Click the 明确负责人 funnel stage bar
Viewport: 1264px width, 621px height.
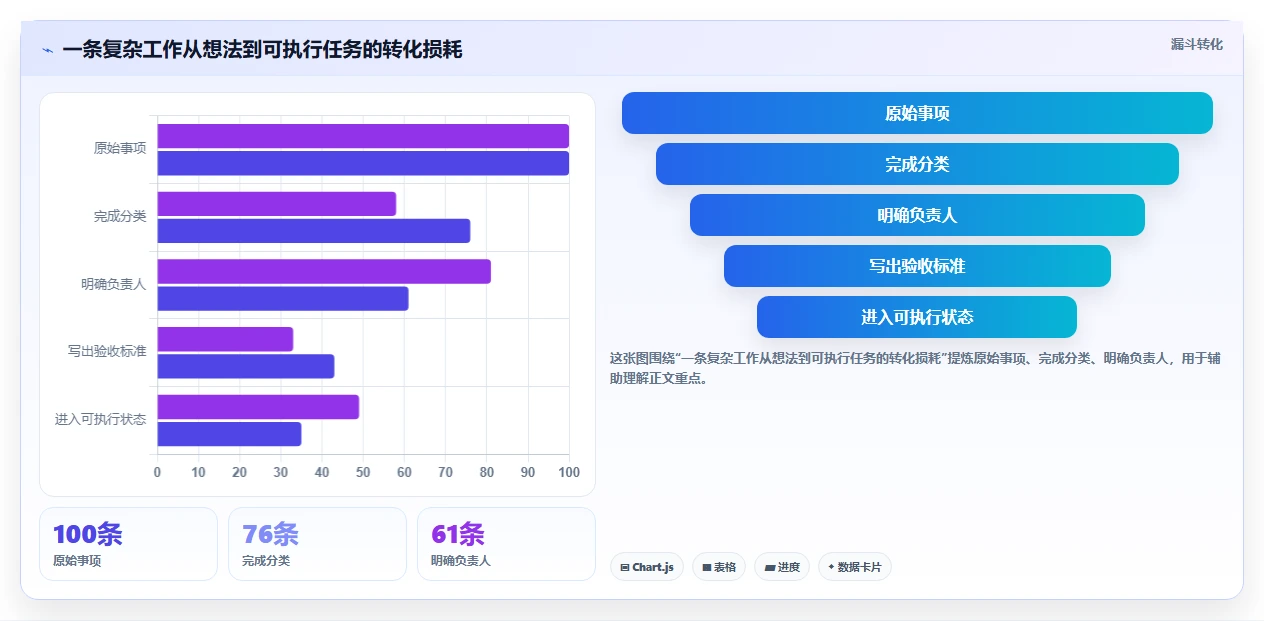pyautogui.click(x=917, y=215)
